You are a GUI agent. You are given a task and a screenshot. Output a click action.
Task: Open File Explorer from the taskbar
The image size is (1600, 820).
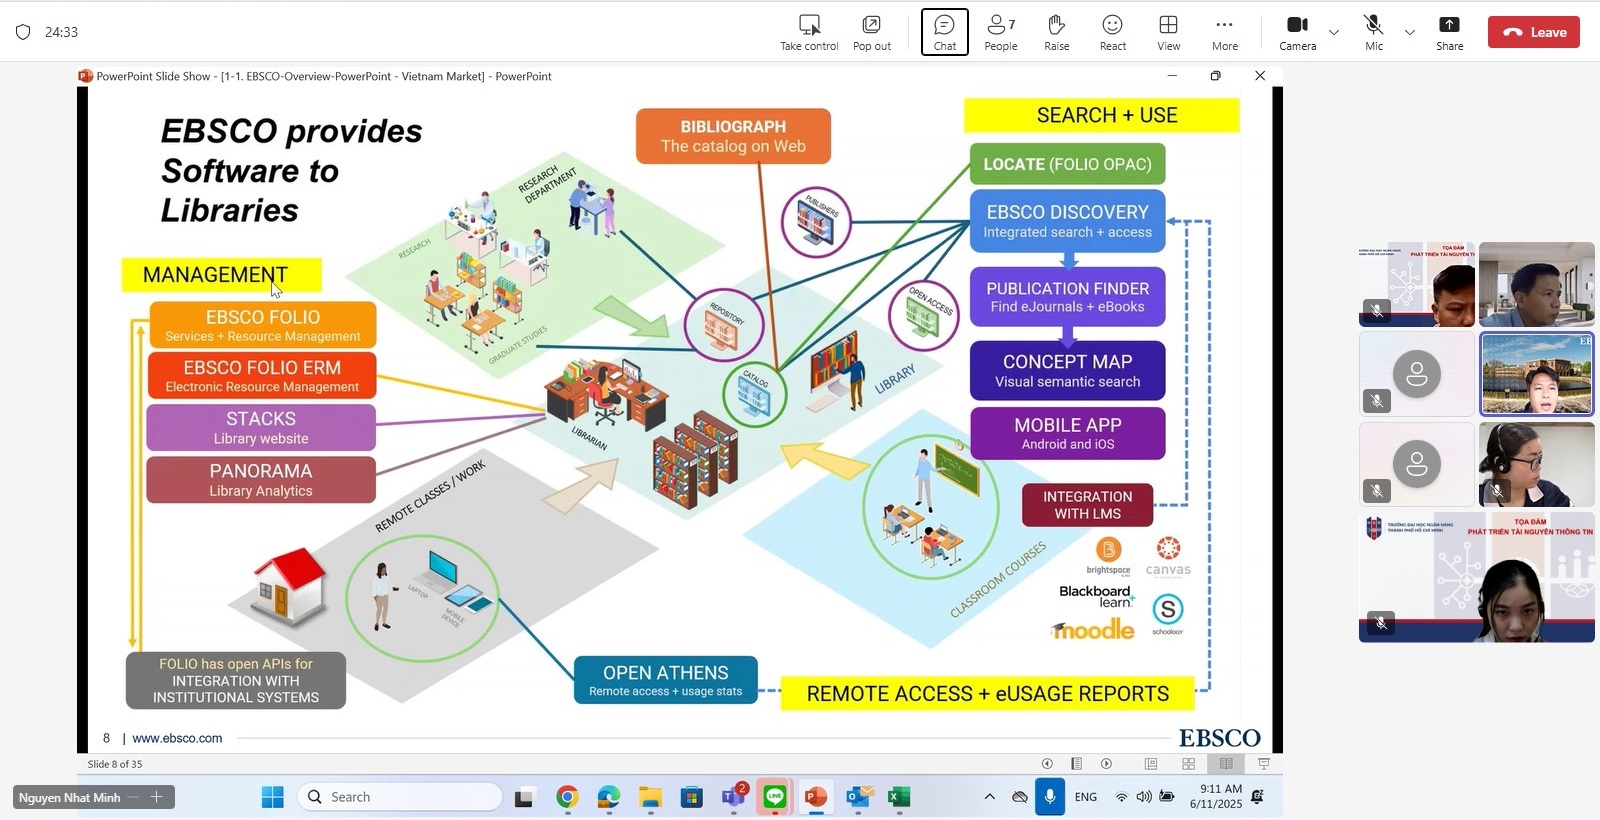point(651,797)
